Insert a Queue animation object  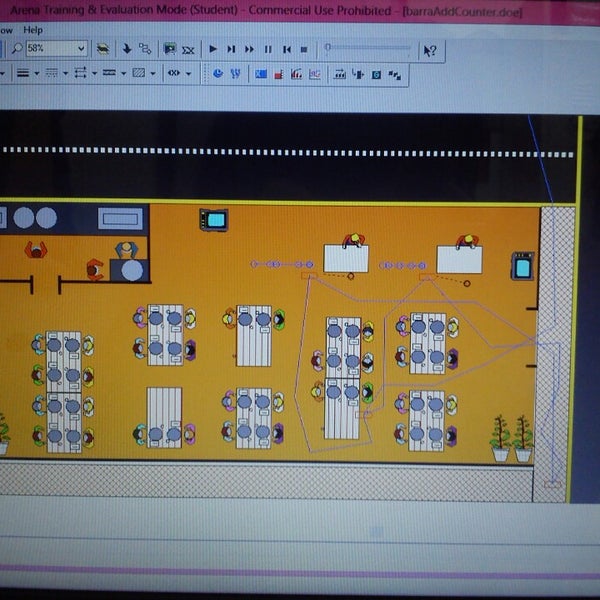pos(340,74)
